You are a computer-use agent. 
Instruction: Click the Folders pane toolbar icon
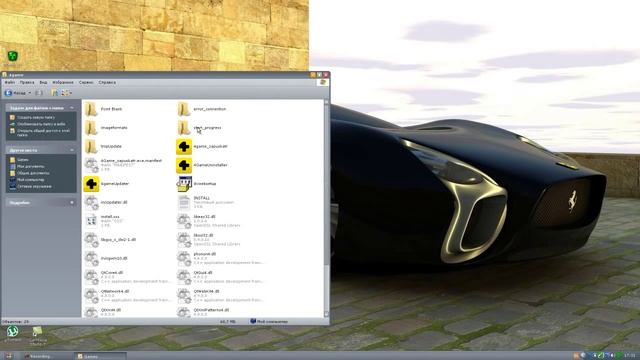[54, 93]
